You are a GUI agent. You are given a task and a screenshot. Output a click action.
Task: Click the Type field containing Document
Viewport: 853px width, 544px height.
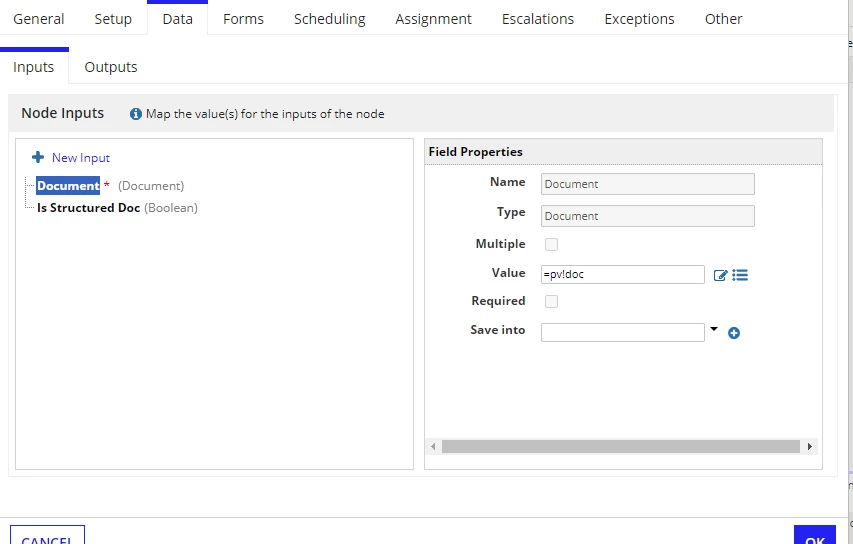coord(647,216)
